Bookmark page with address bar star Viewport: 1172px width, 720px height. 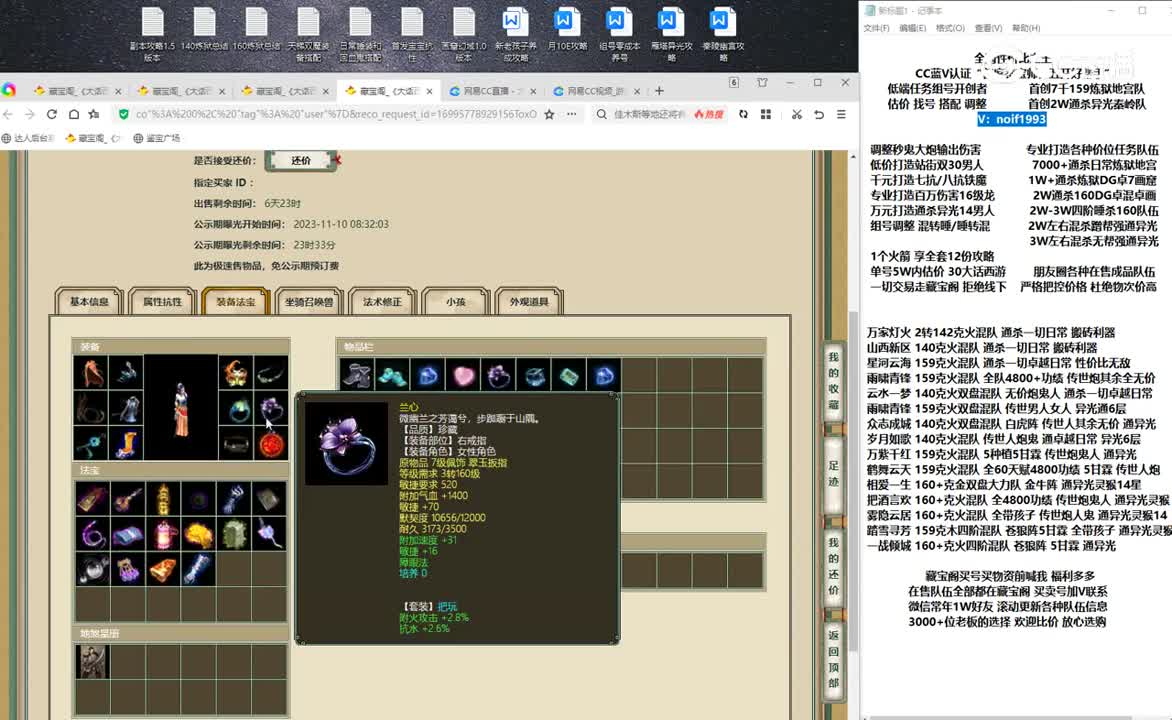coord(549,114)
